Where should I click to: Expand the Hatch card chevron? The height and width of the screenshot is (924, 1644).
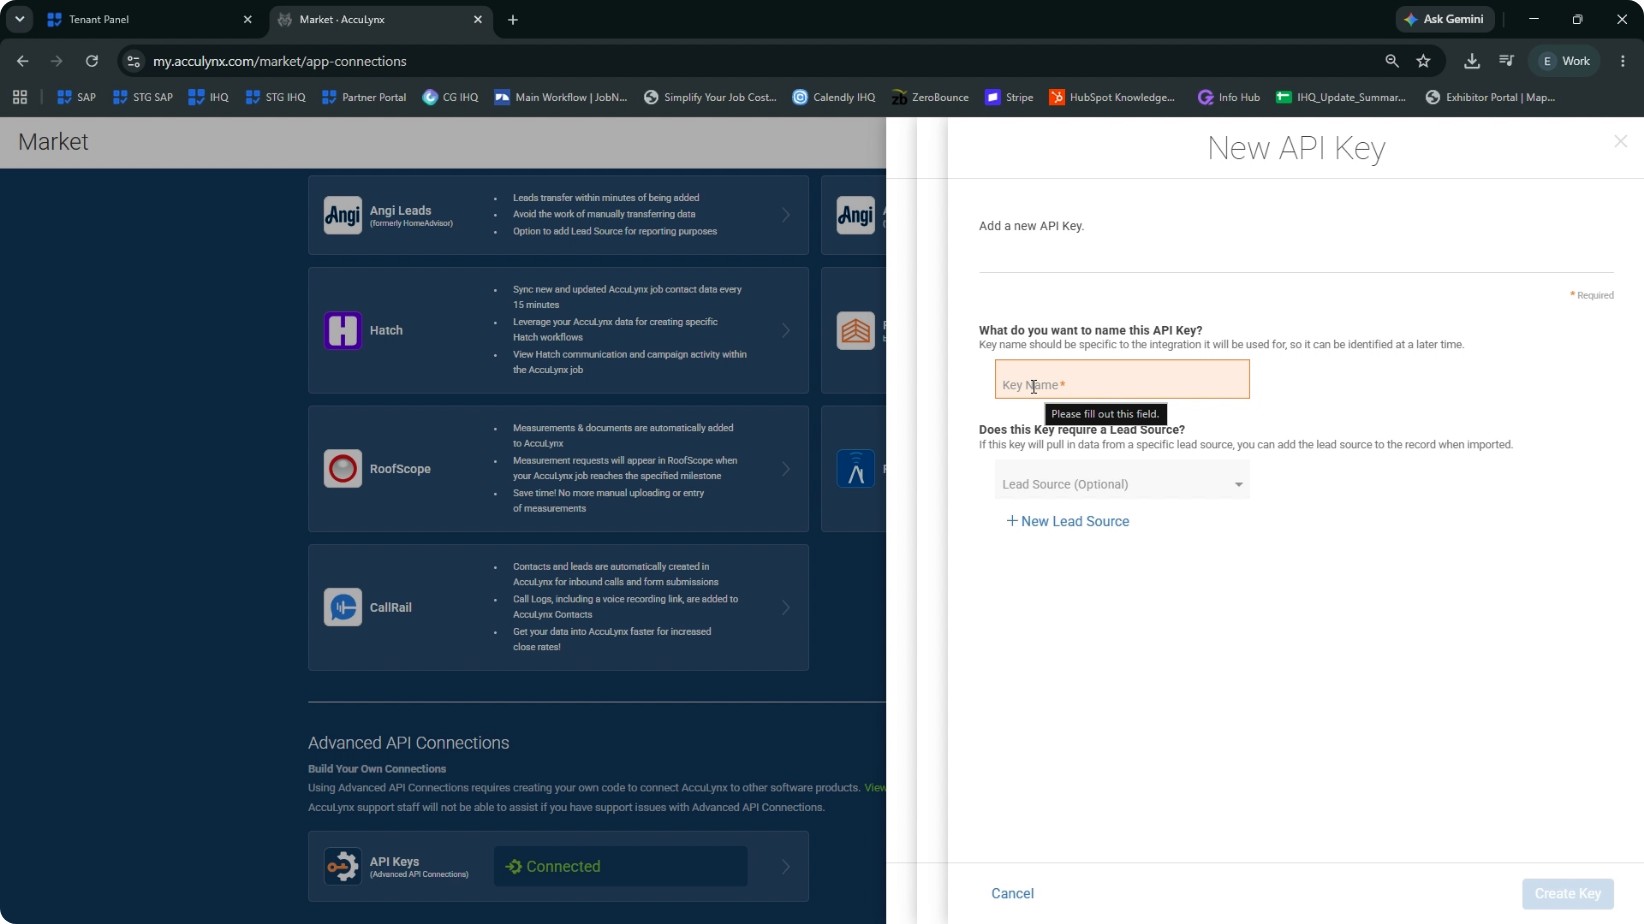(x=786, y=330)
